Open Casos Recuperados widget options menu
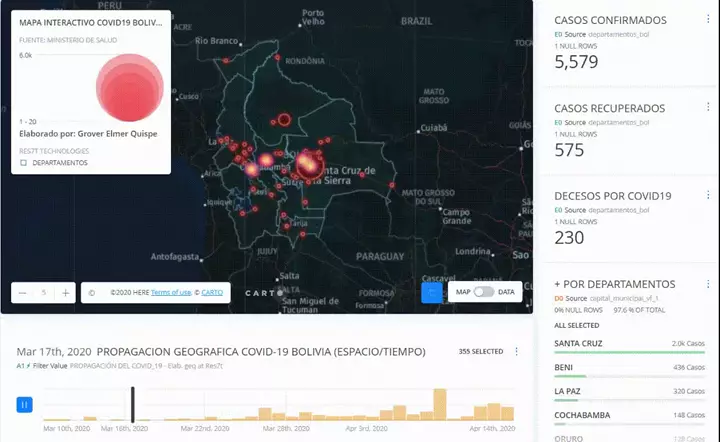The width and height of the screenshot is (720, 442). [708, 106]
